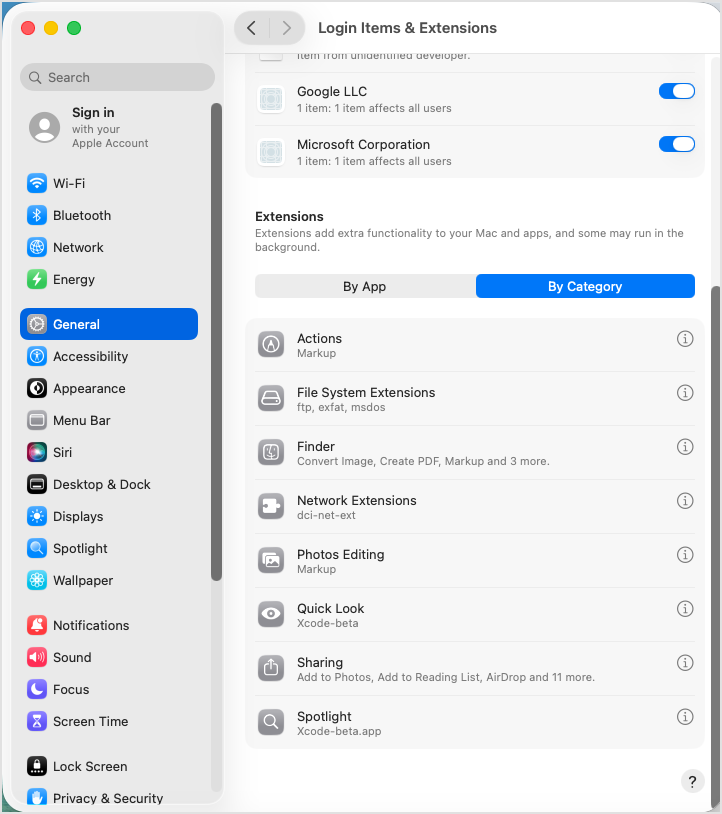Open Lock Screen settings

click(x=89, y=767)
